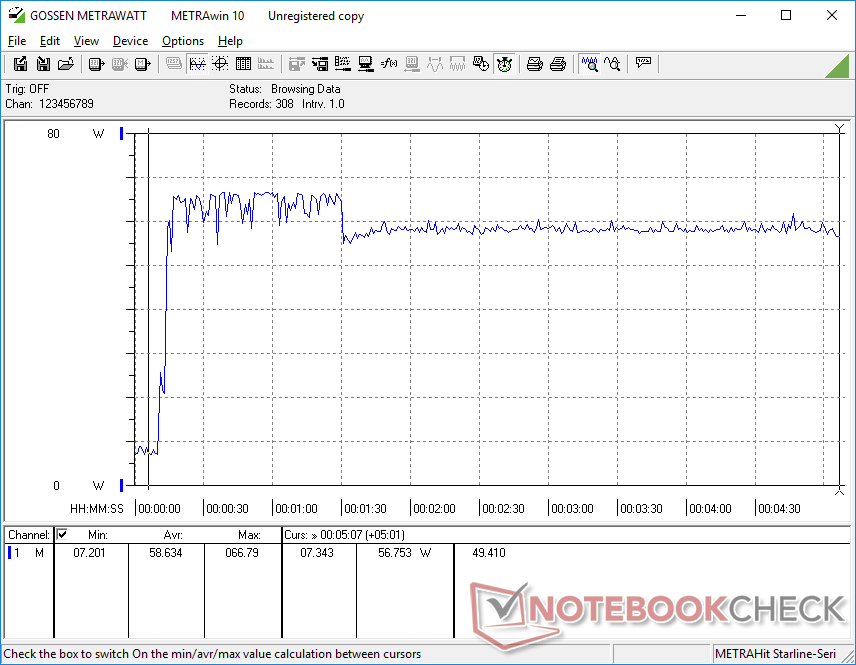The height and width of the screenshot is (665, 856).
Task: Click the upper Y-axis scale marker at 80 W
Action: click(122, 133)
